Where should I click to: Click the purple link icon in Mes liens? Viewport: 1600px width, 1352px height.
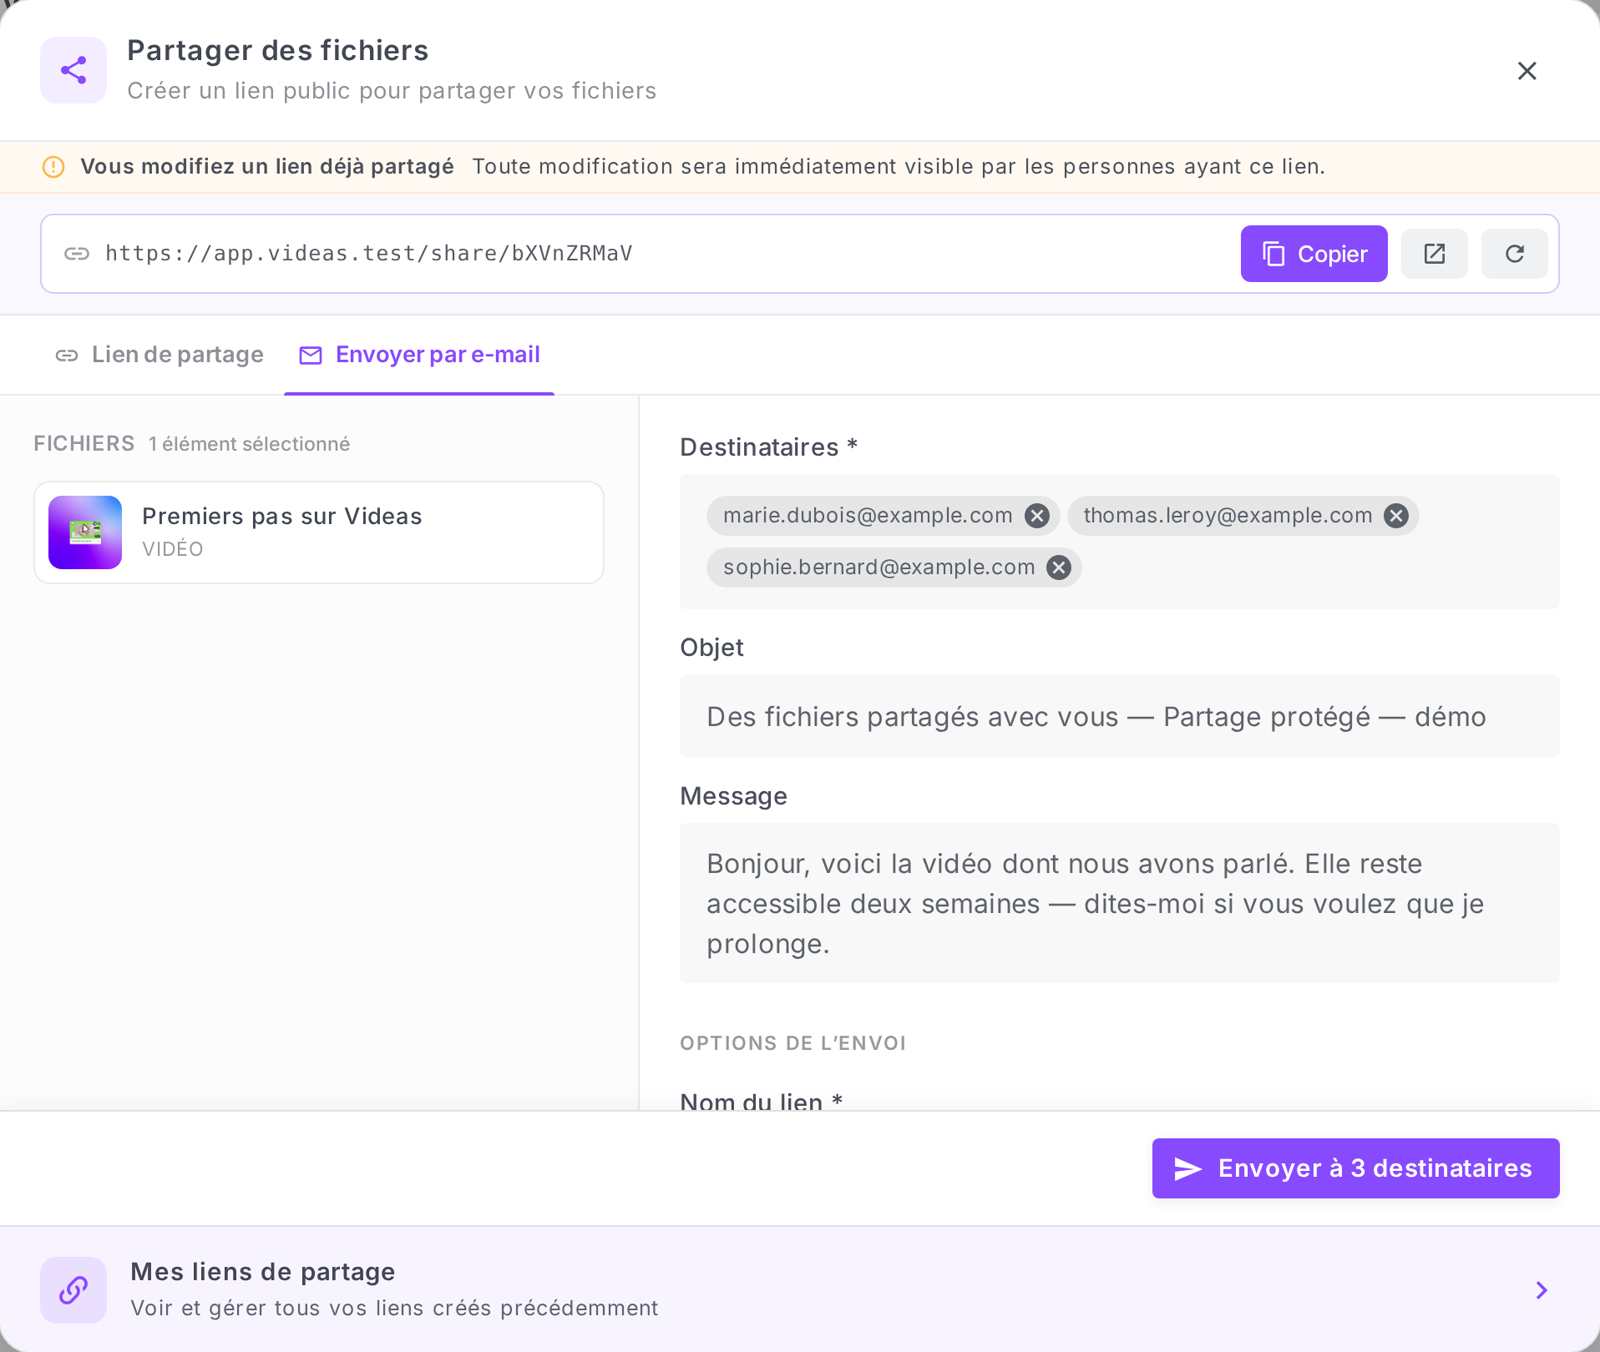pos(73,1290)
